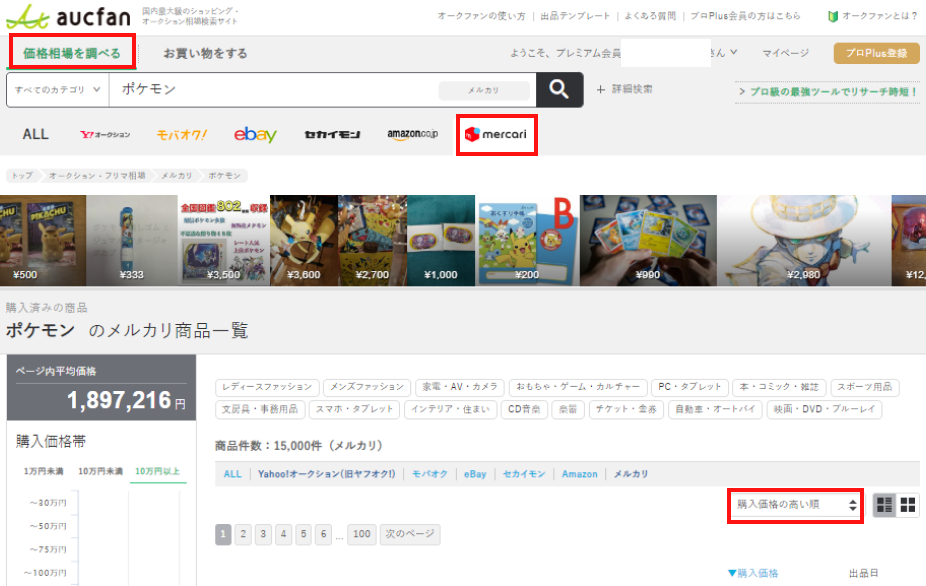Expand the 詳細検索 advanced search
This screenshot has width=926, height=586.
[624, 89]
